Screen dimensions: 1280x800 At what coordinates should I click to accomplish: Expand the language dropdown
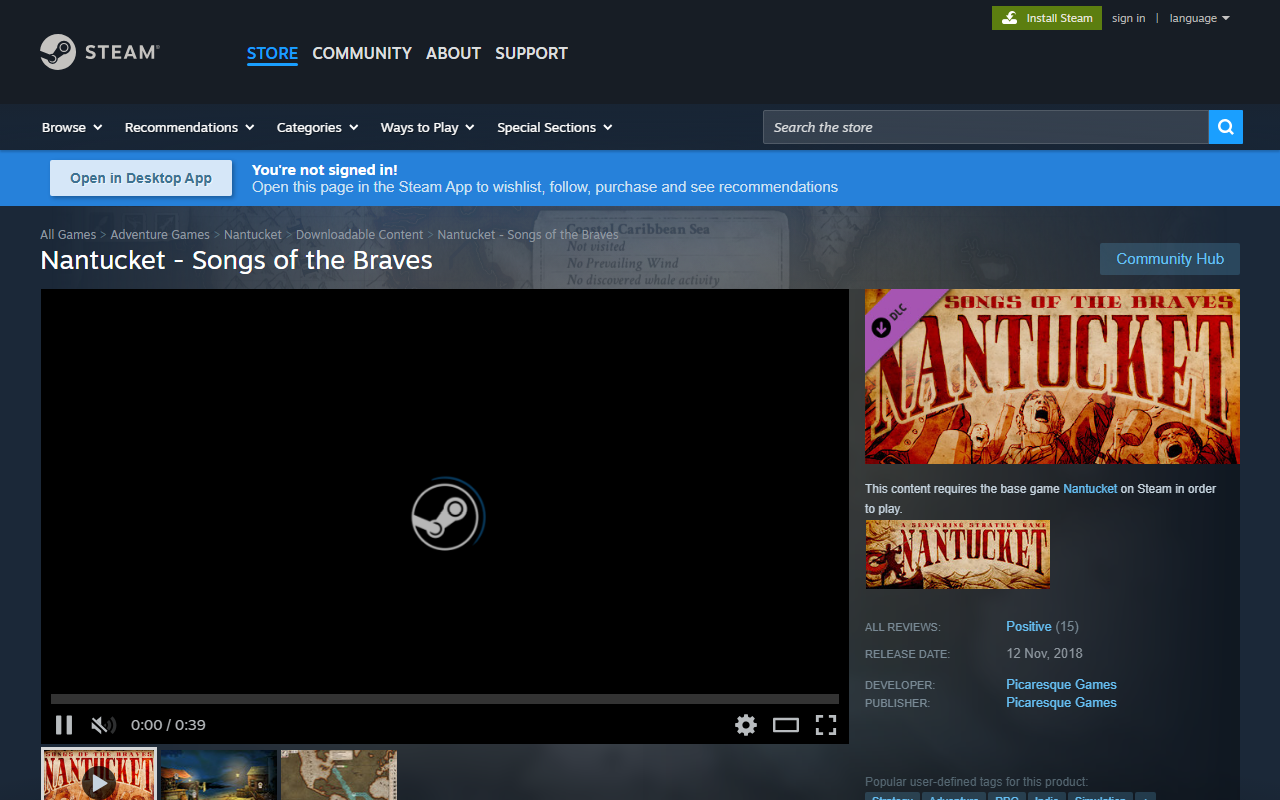(x=1199, y=18)
